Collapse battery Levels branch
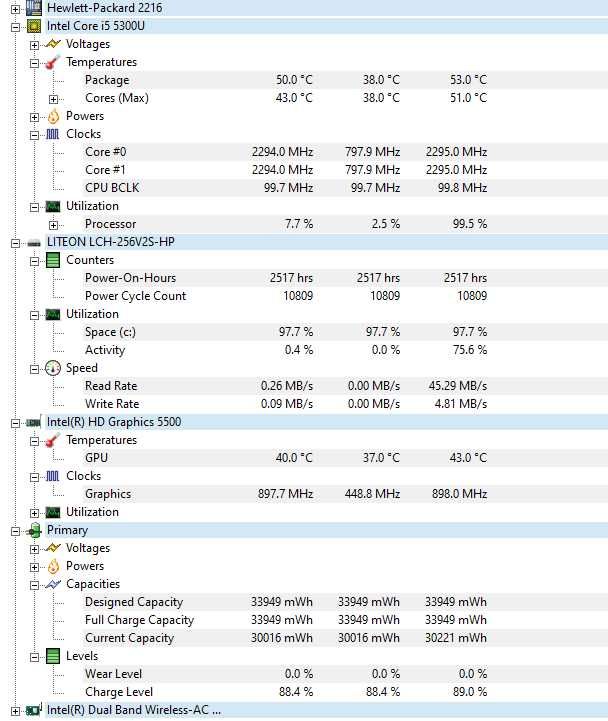The image size is (608, 721). click(x=34, y=657)
